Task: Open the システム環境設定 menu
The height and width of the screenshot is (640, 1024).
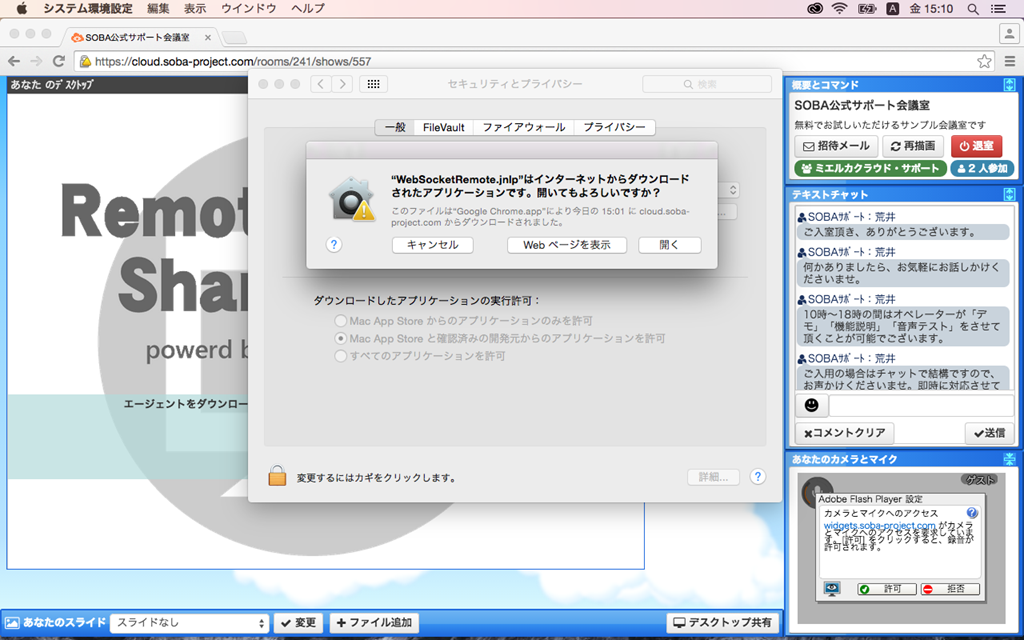Action: pyautogui.click(x=88, y=8)
